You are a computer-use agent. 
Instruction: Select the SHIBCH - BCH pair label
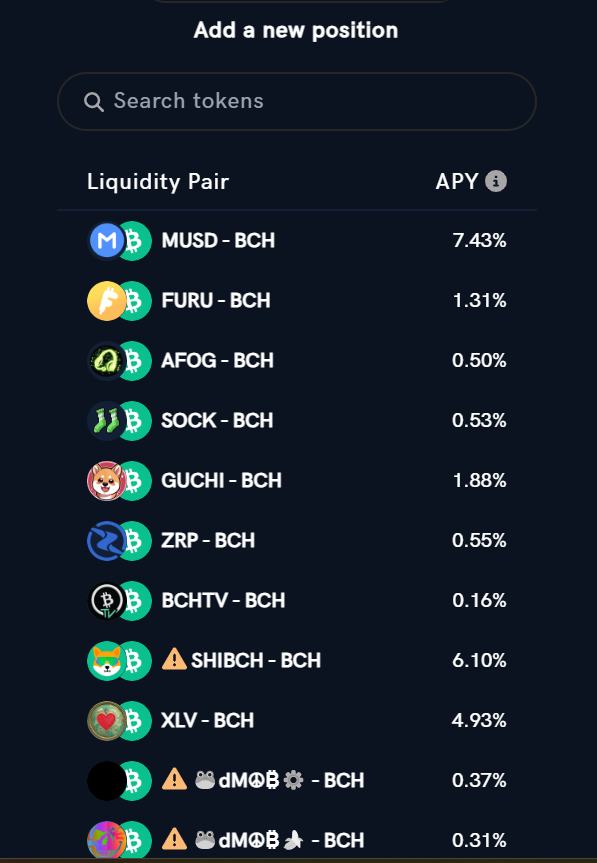pyautogui.click(x=256, y=660)
